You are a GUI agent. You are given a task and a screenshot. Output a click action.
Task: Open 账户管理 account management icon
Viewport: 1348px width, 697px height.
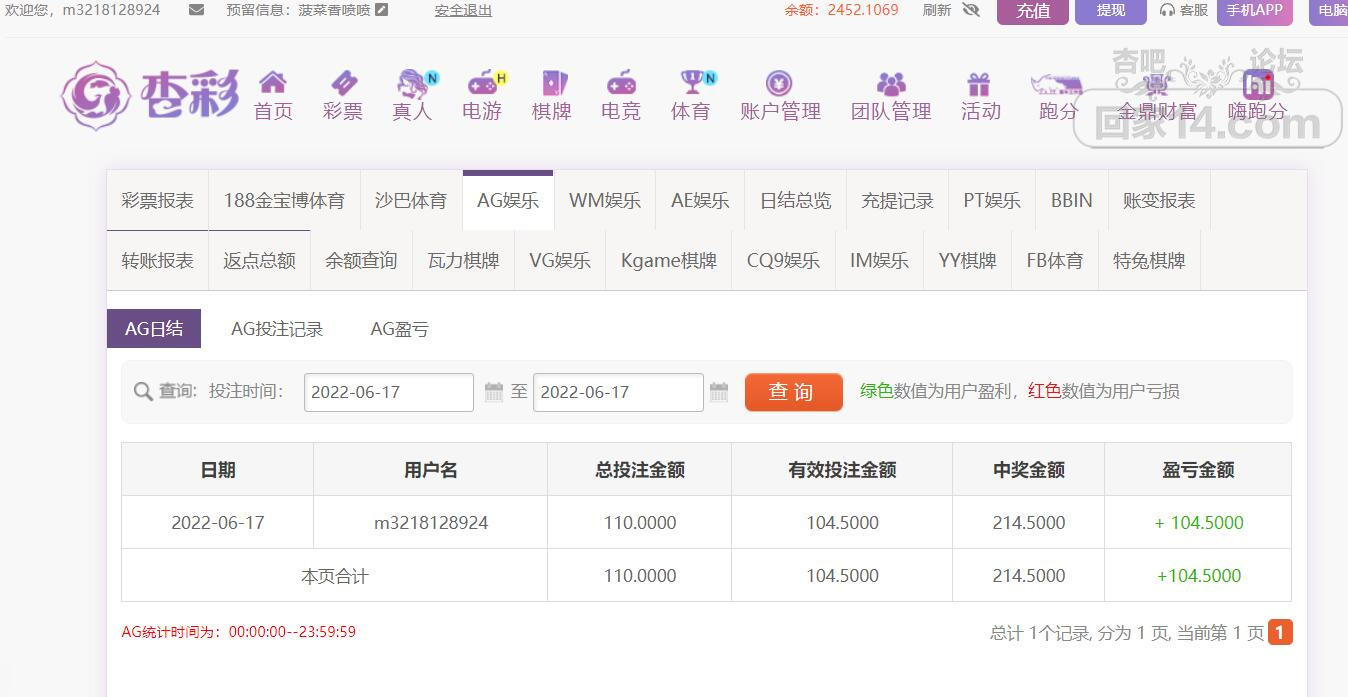pyautogui.click(x=780, y=83)
